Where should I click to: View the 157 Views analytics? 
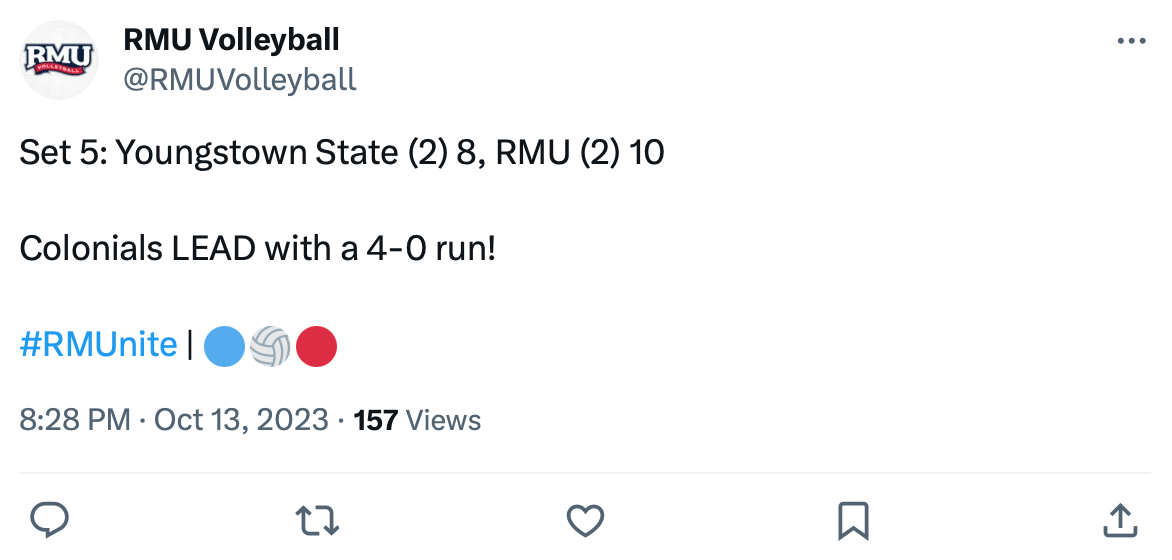pos(417,420)
